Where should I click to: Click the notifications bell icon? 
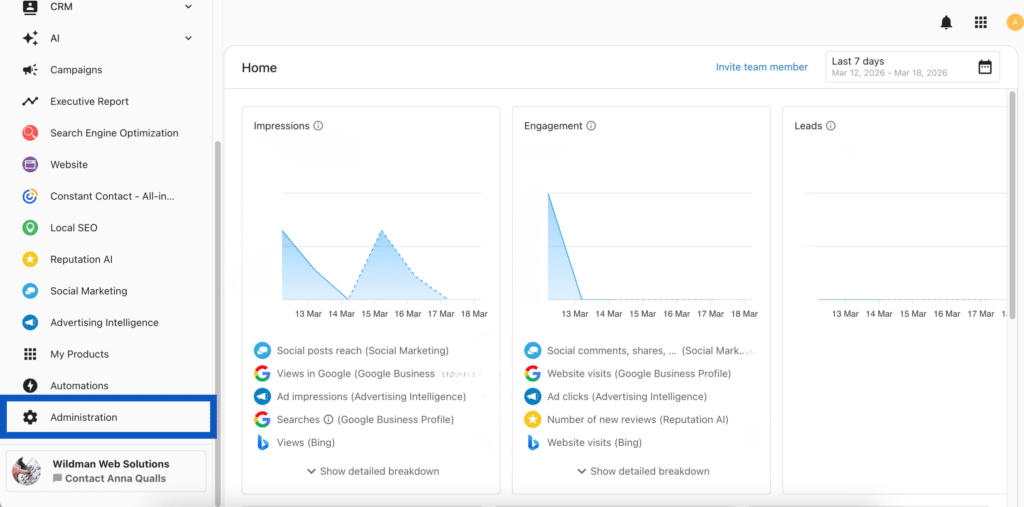pos(946,23)
